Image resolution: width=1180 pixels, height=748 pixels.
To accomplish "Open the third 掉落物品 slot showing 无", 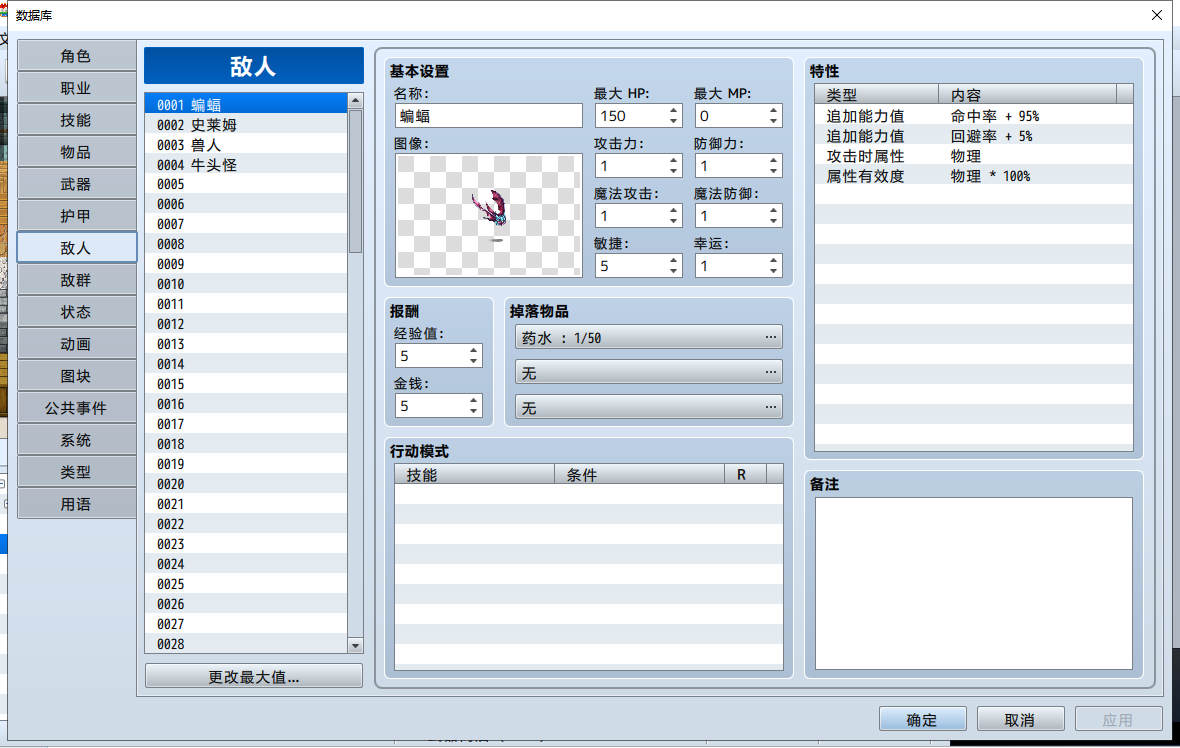I will [649, 407].
